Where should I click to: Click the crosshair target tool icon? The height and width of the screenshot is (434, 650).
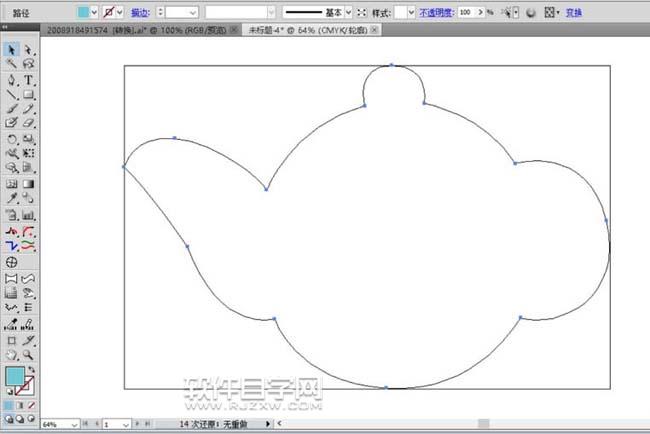pos(11,262)
